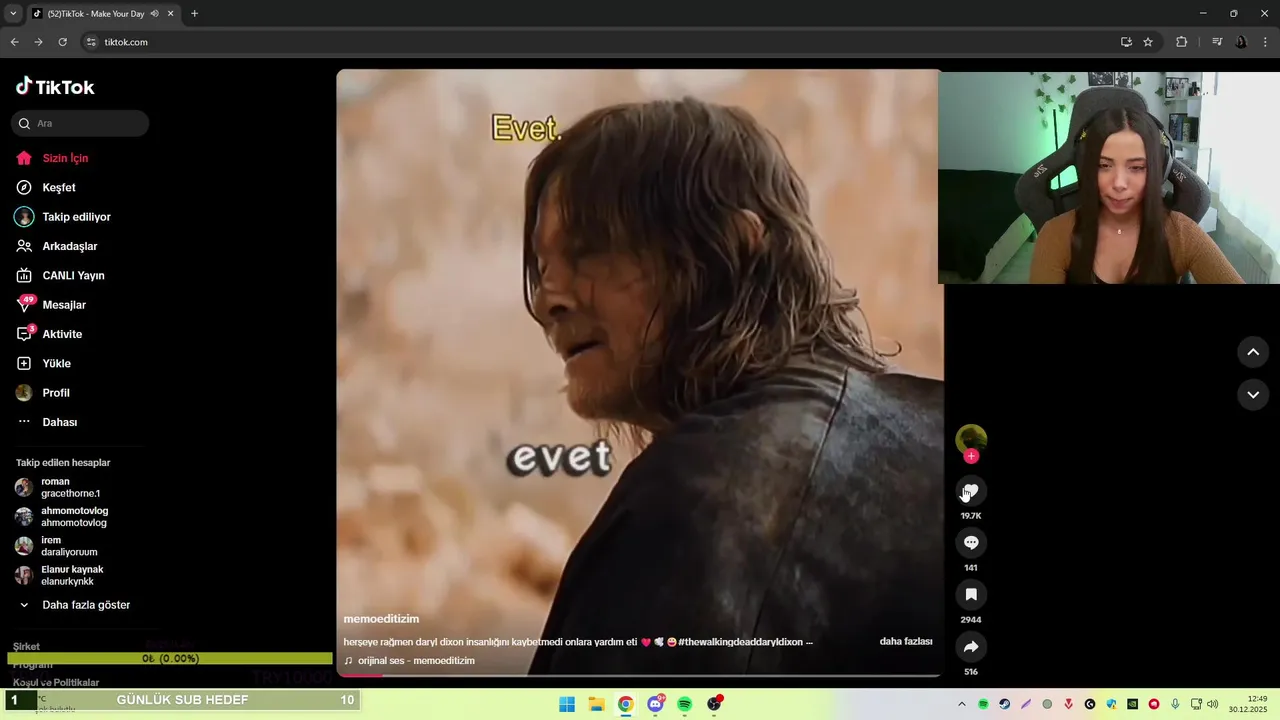Show hidden system tray icons

pyautogui.click(x=962, y=704)
